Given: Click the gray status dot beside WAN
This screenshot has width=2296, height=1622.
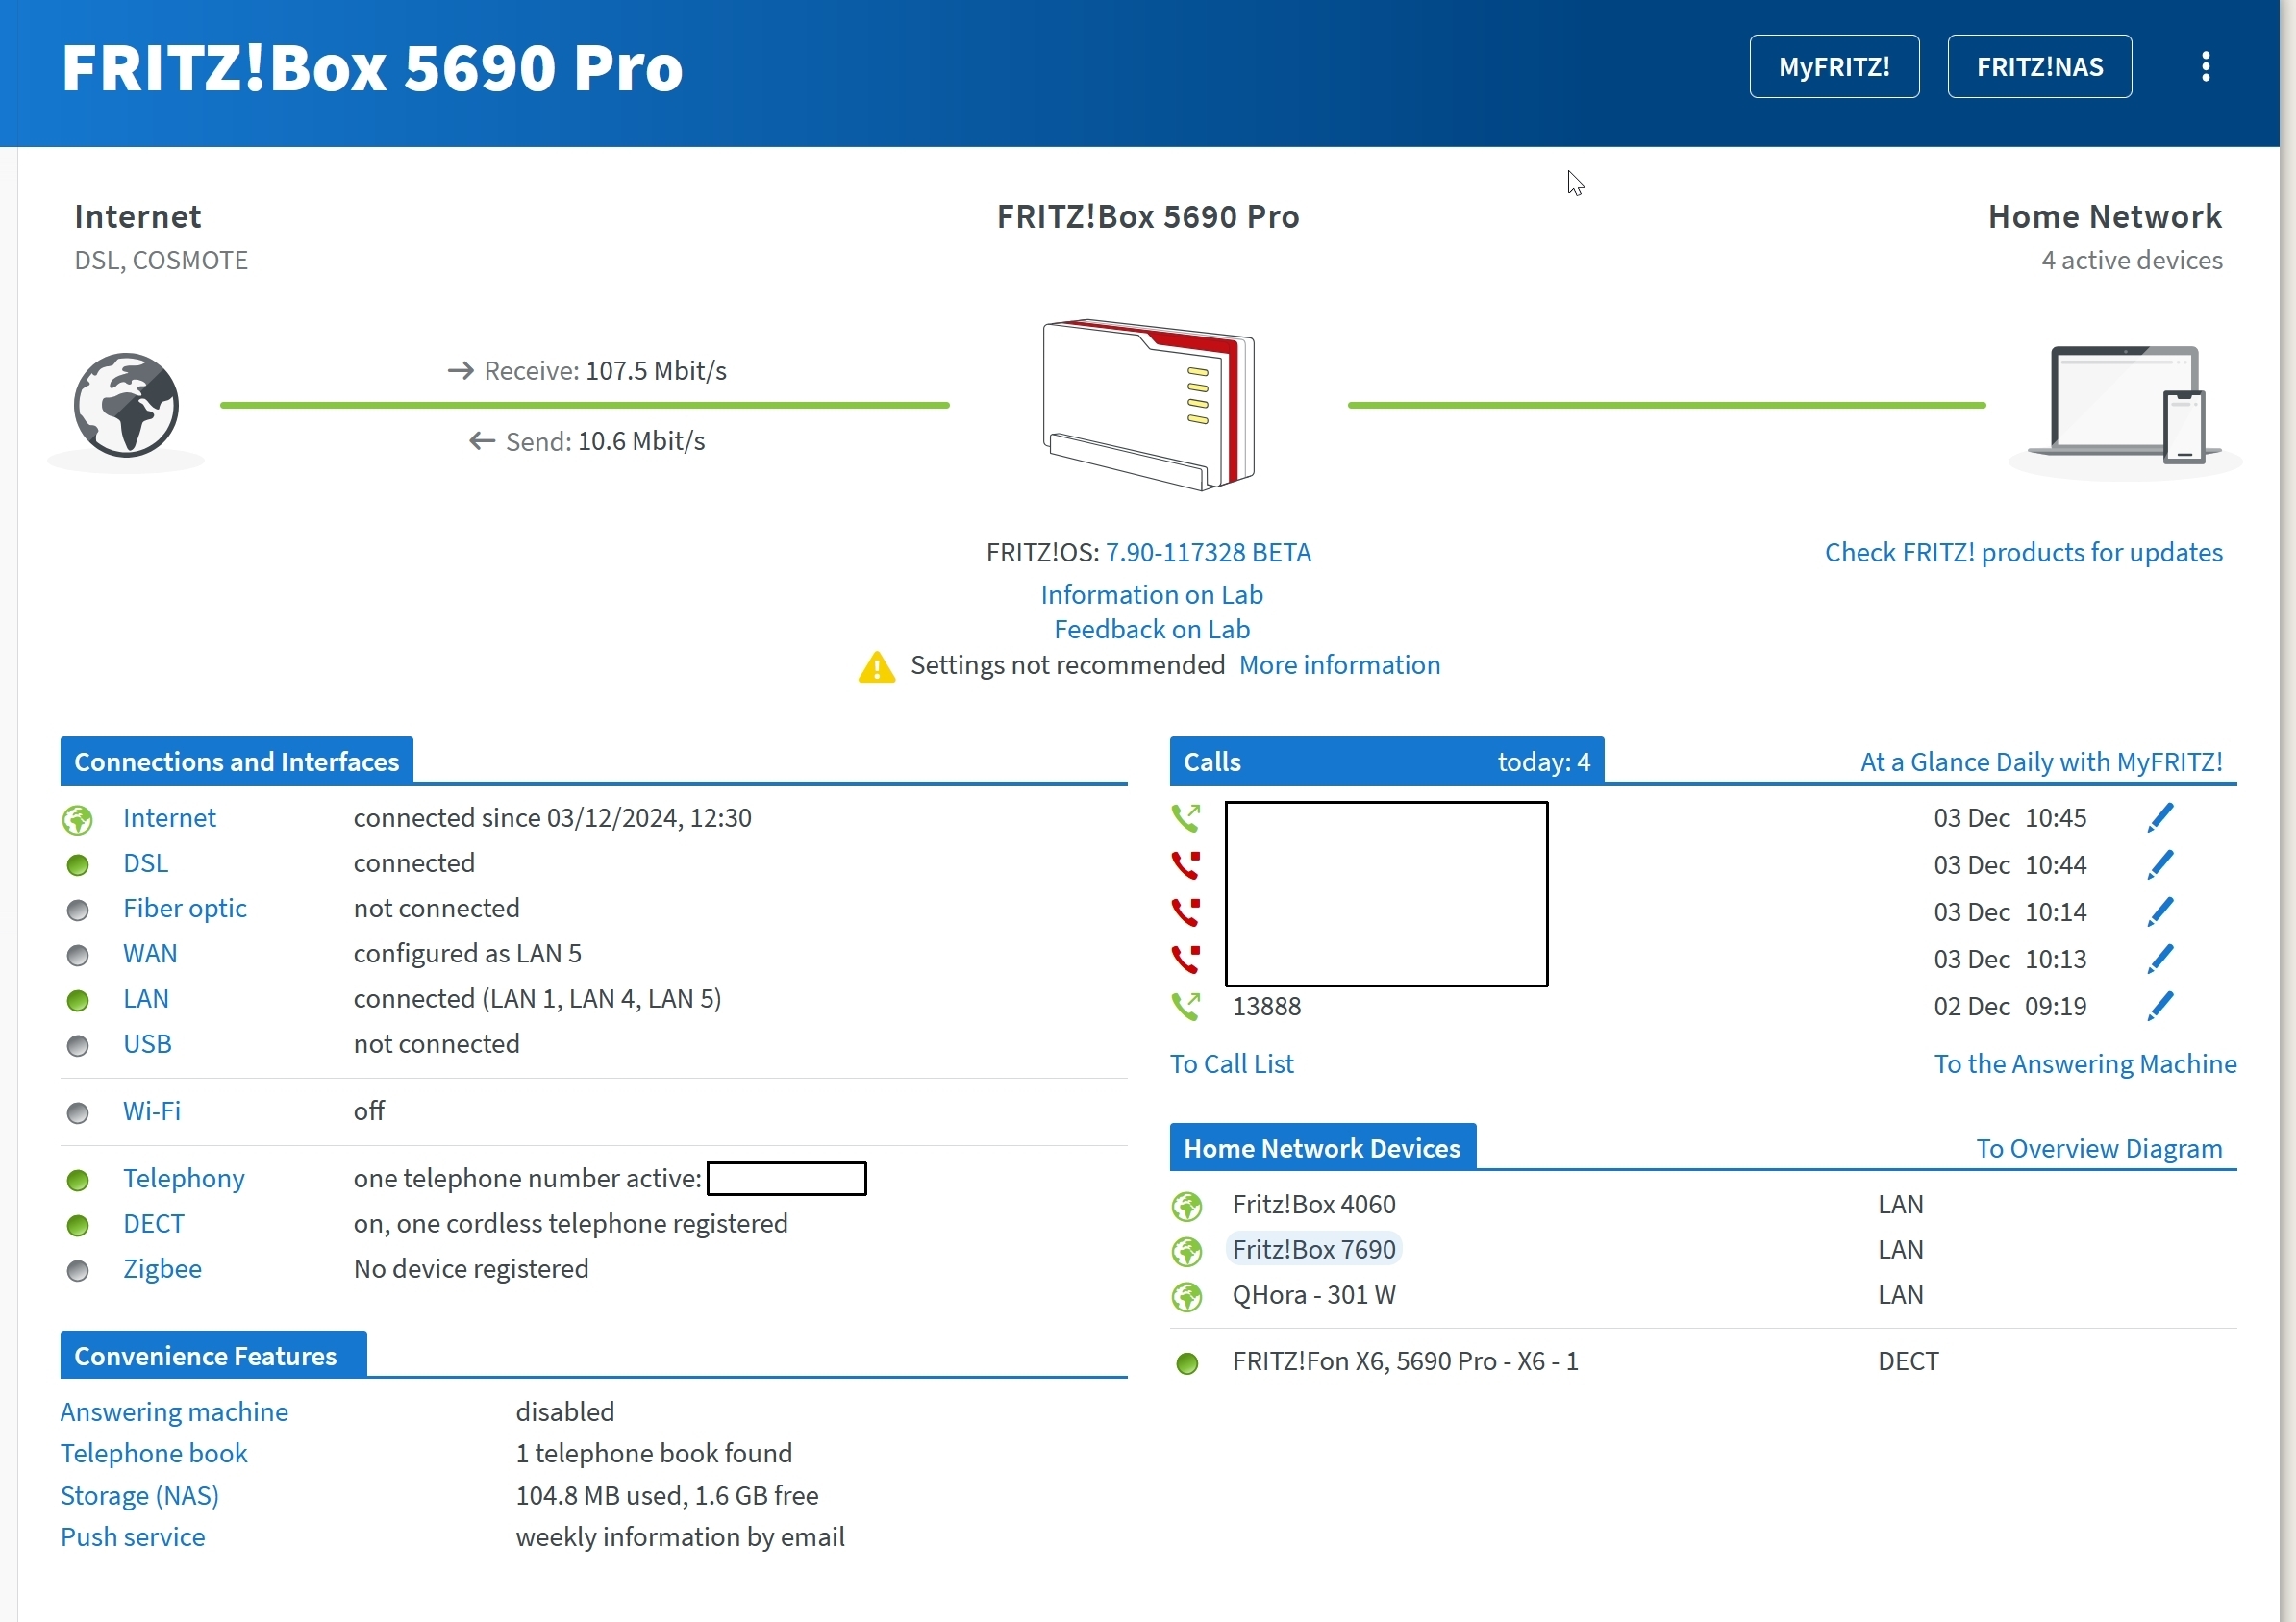Looking at the screenshot, I should tap(77, 956).
